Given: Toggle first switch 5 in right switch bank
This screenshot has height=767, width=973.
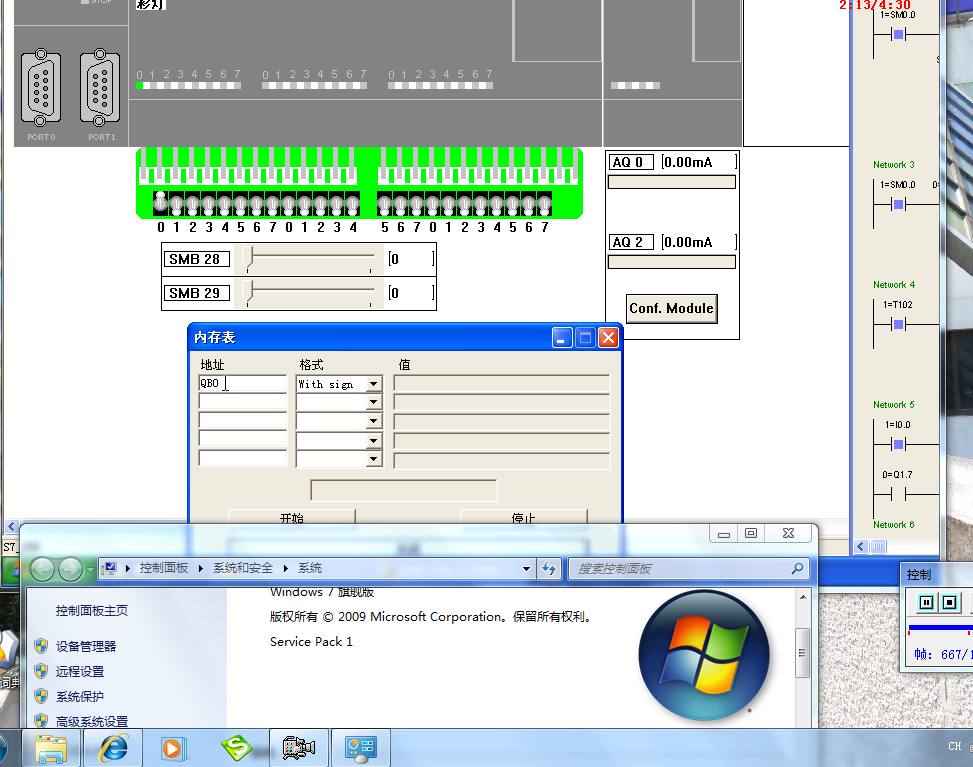Looking at the screenshot, I should [x=384, y=204].
